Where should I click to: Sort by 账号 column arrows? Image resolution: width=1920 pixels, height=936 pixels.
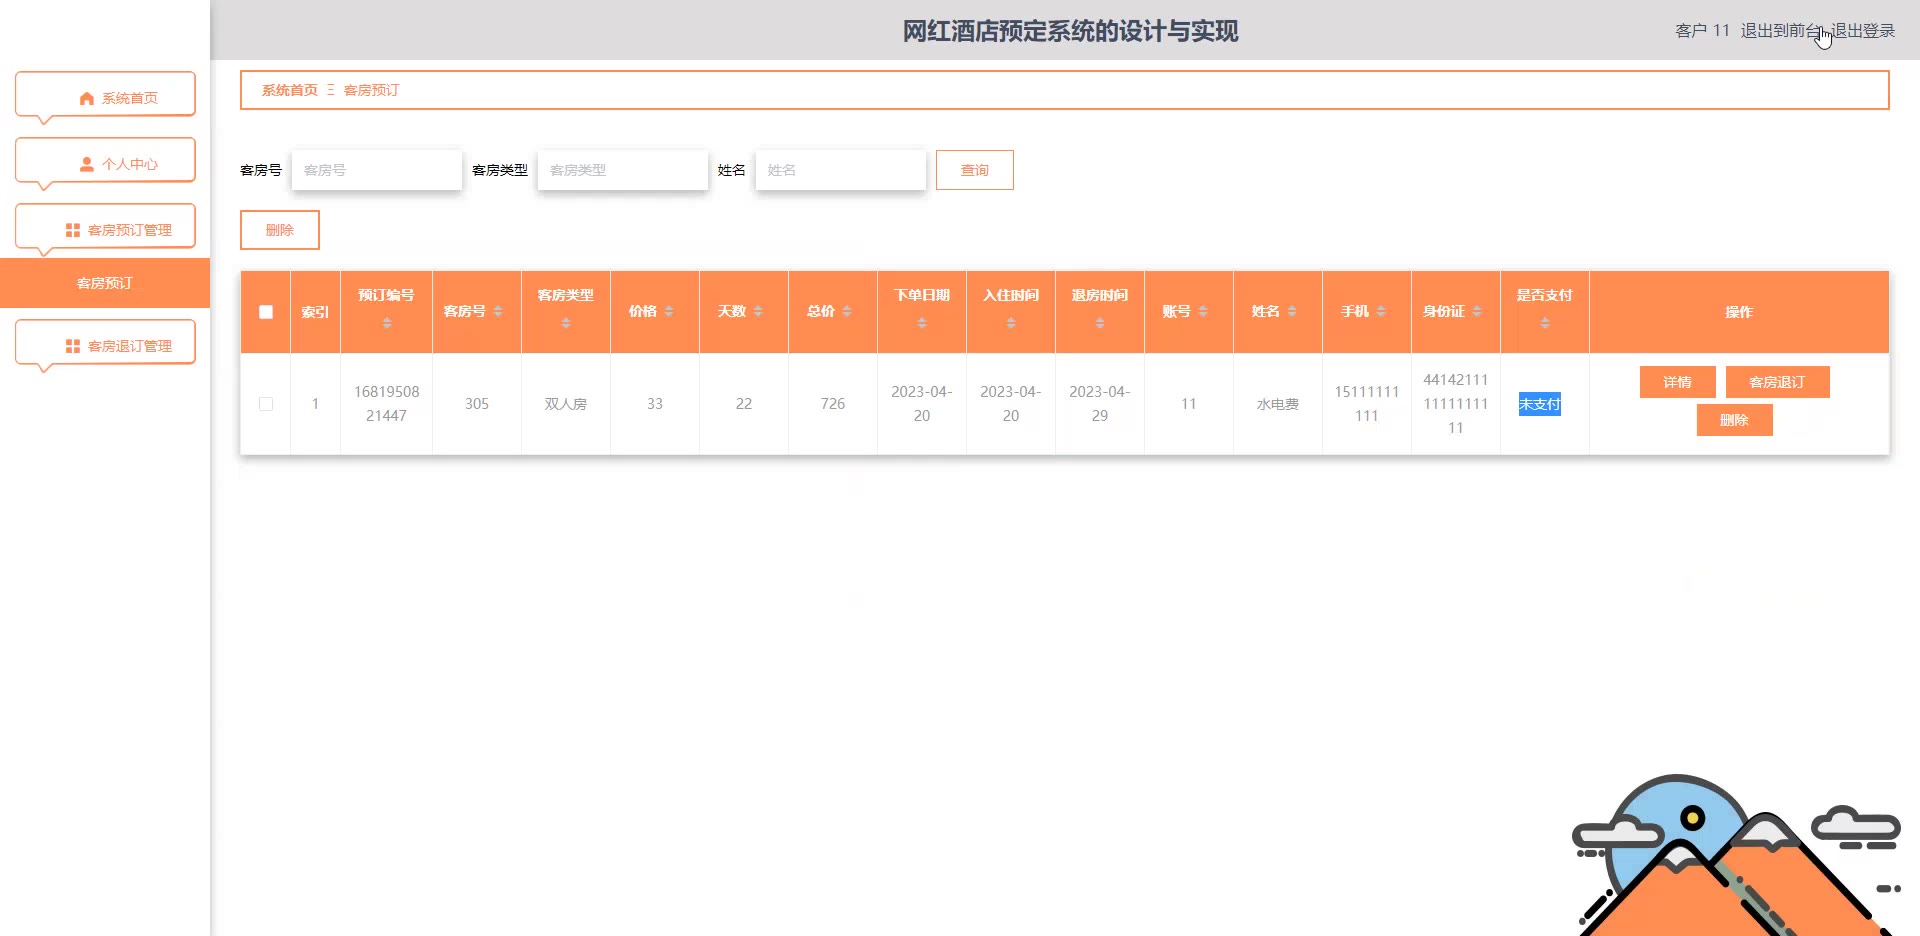pyautogui.click(x=1203, y=311)
